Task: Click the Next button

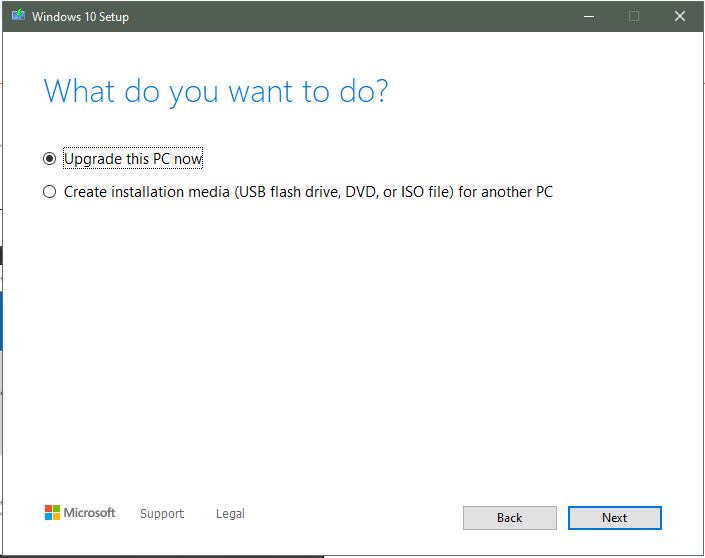Action: 615,518
